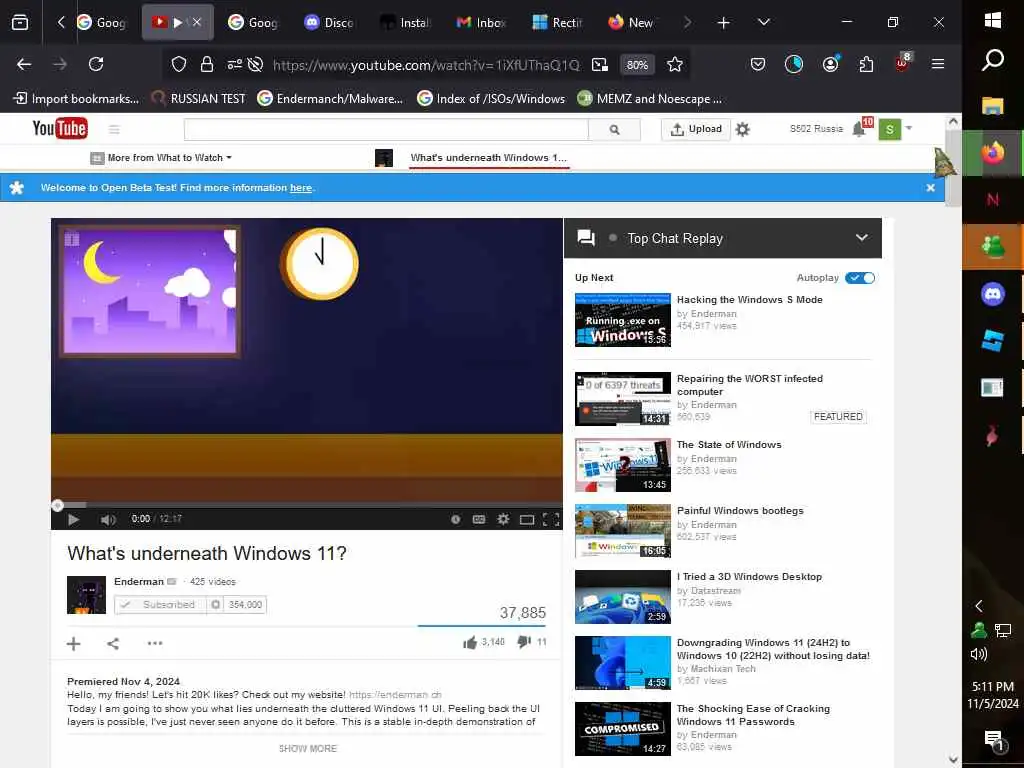Open Painful Windows bootlegs thumbnail
This screenshot has height=768, width=1024.
click(622, 531)
